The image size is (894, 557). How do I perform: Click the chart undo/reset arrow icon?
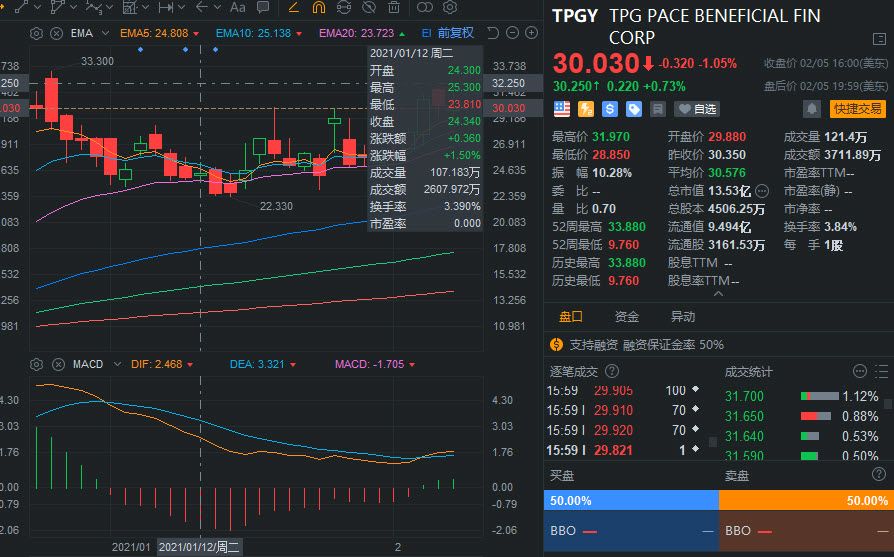[493, 33]
